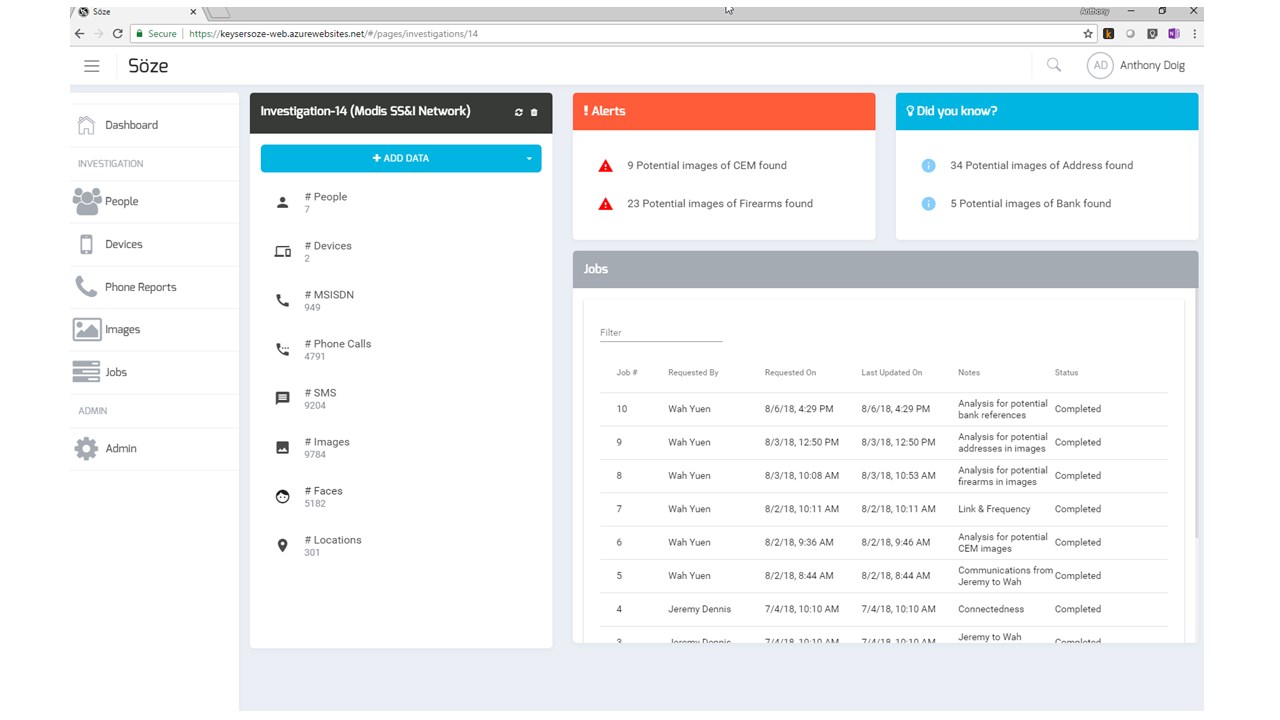The width and height of the screenshot is (1280, 720).
Task: Click the # Locations 301 entry
Action: click(x=333, y=546)
